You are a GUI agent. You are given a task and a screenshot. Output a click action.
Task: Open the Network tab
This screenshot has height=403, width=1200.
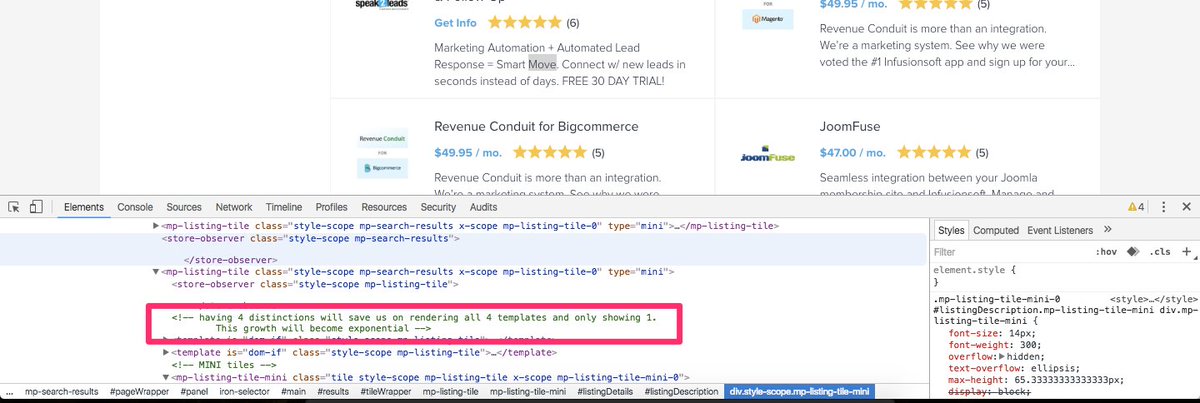[x=234, y=207]
